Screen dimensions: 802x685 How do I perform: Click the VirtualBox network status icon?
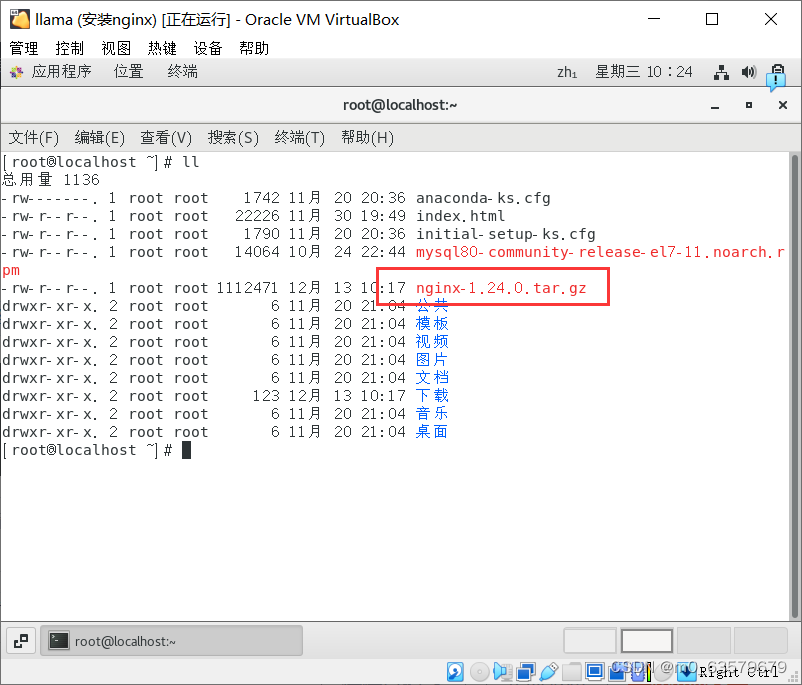tap(523, 671)
